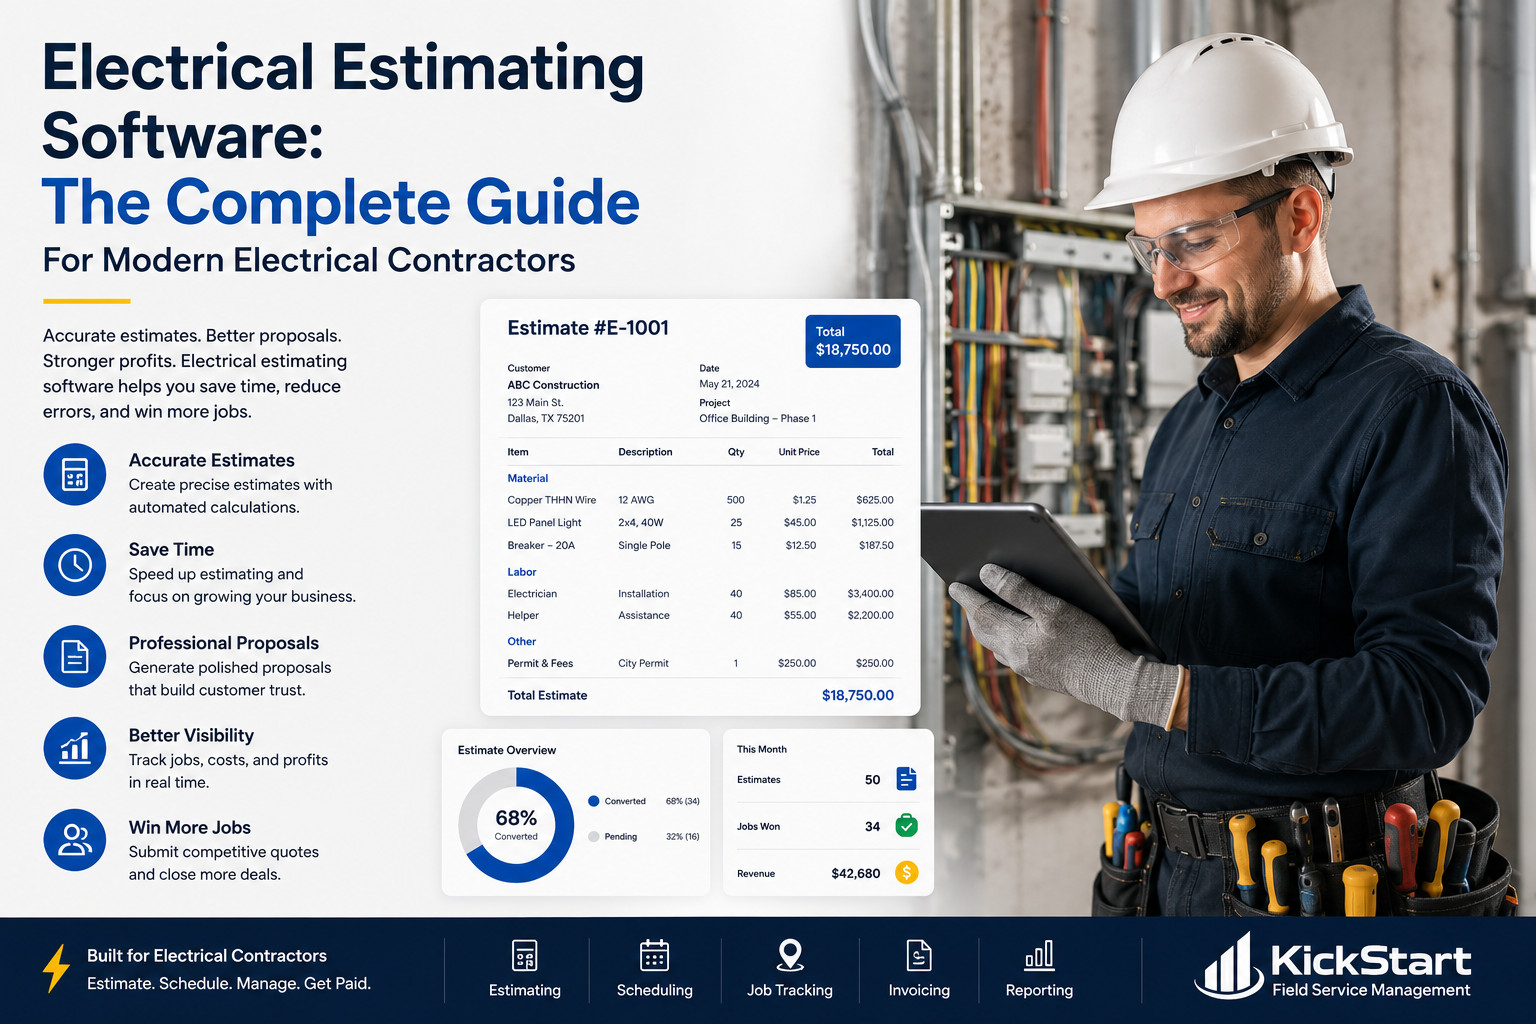Click the Copper THHN Wire item

click(552, 500)
